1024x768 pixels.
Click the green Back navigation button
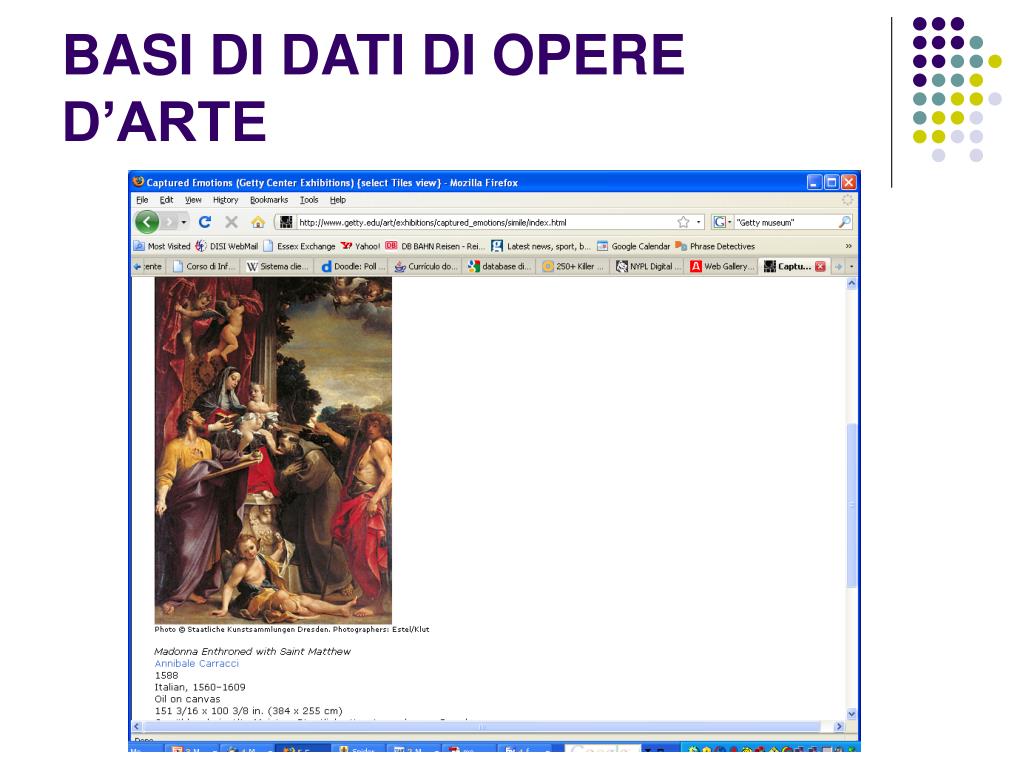point(147,222)
